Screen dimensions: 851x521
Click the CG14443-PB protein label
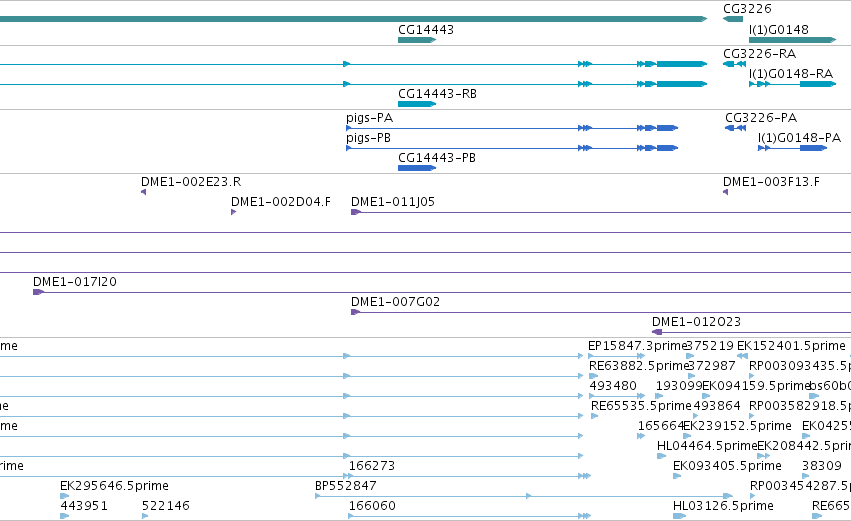(437, 158)
